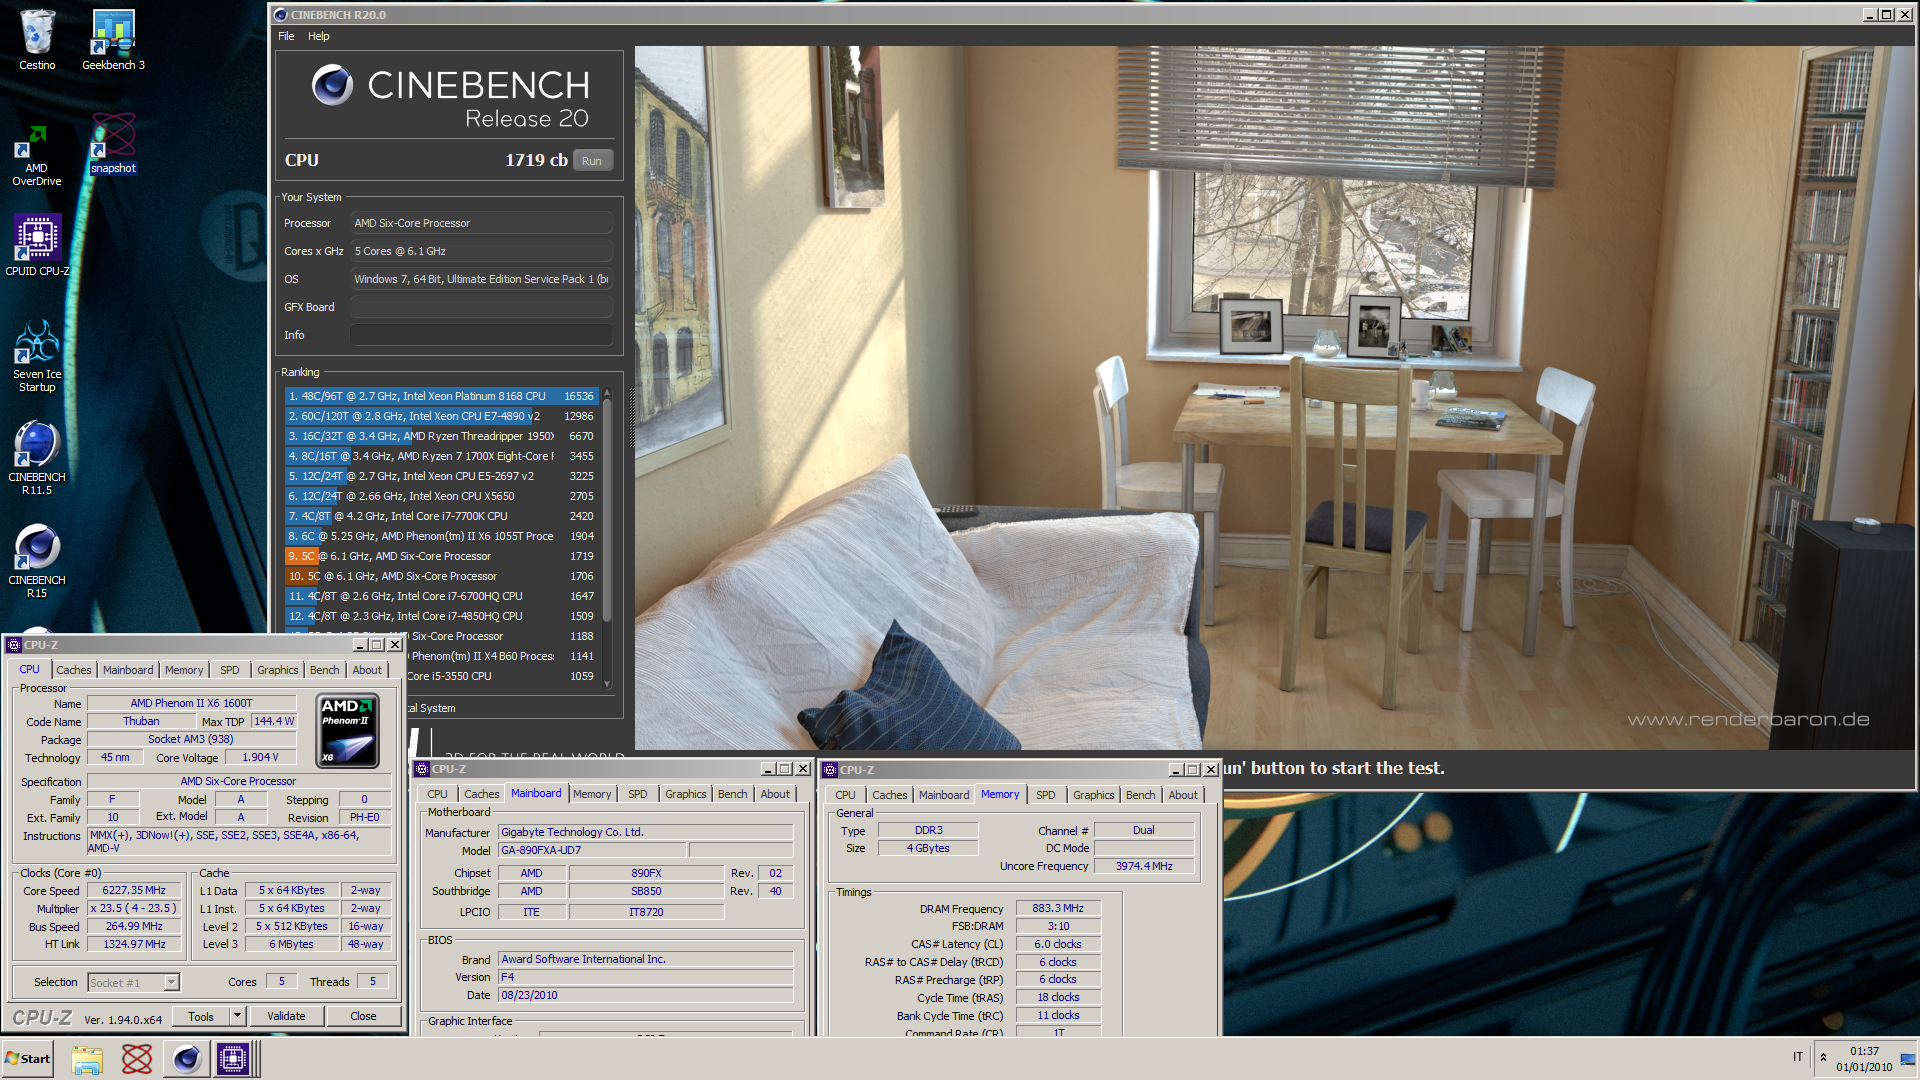
Task: Click the AMD Phenom II logo in CPU-Z
Action: click(347, 730)
